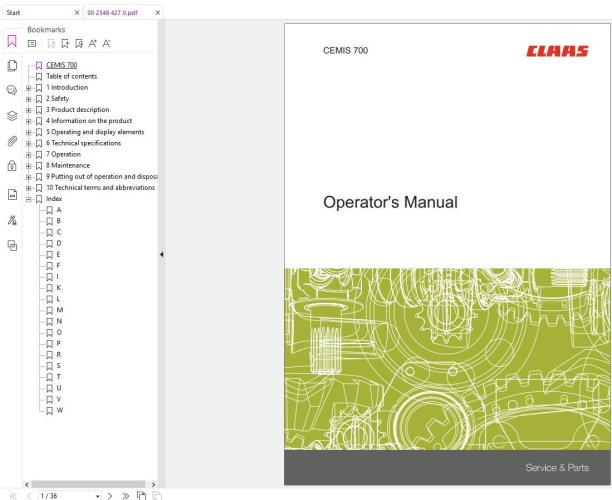Open the Security lock panel
The image size is (612, 500).
pyautogui.click(x=12, y=166)
